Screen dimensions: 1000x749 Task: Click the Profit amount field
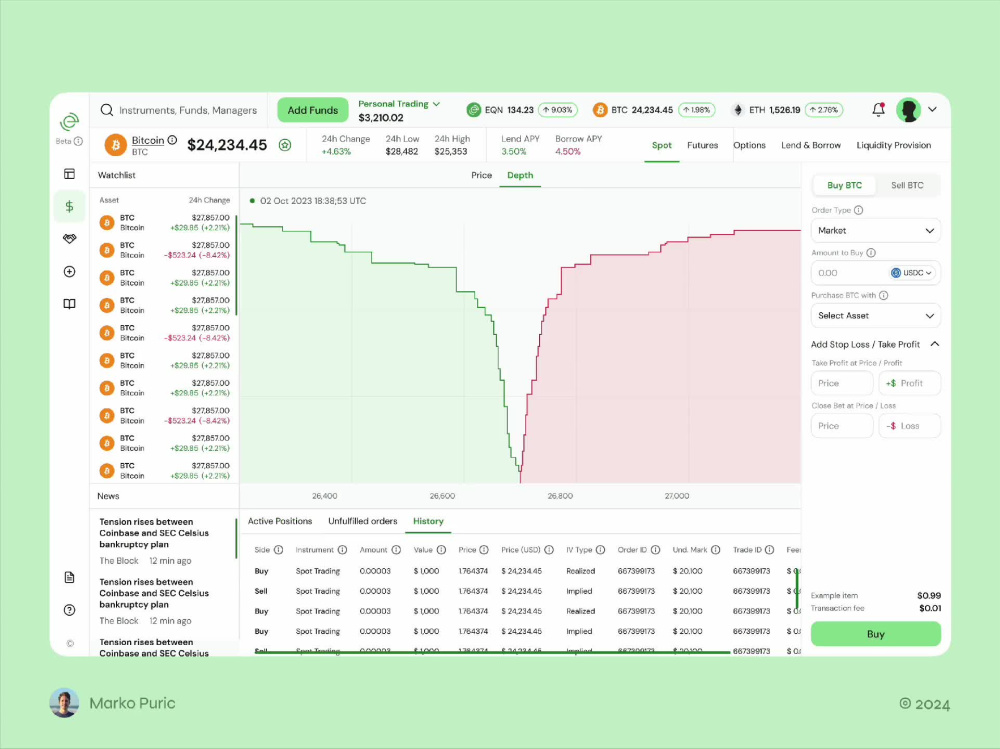click(x=909, y=383)
